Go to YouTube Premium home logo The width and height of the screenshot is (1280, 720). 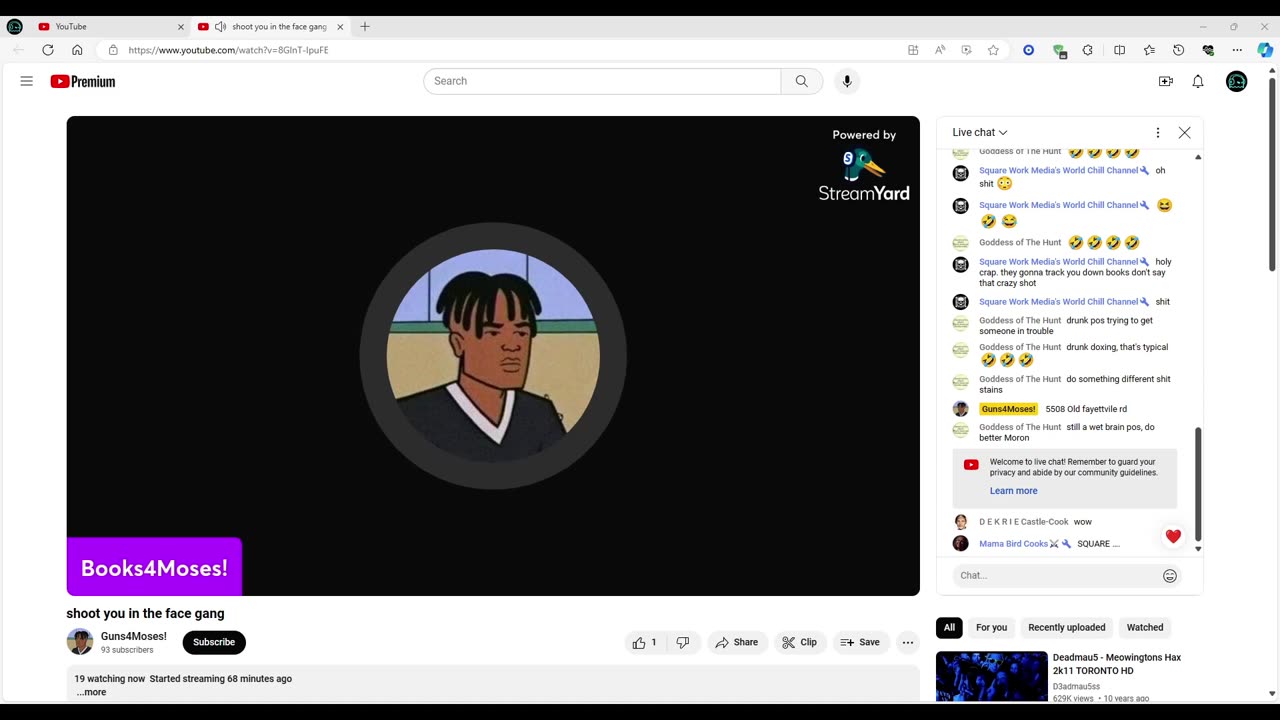83,82
